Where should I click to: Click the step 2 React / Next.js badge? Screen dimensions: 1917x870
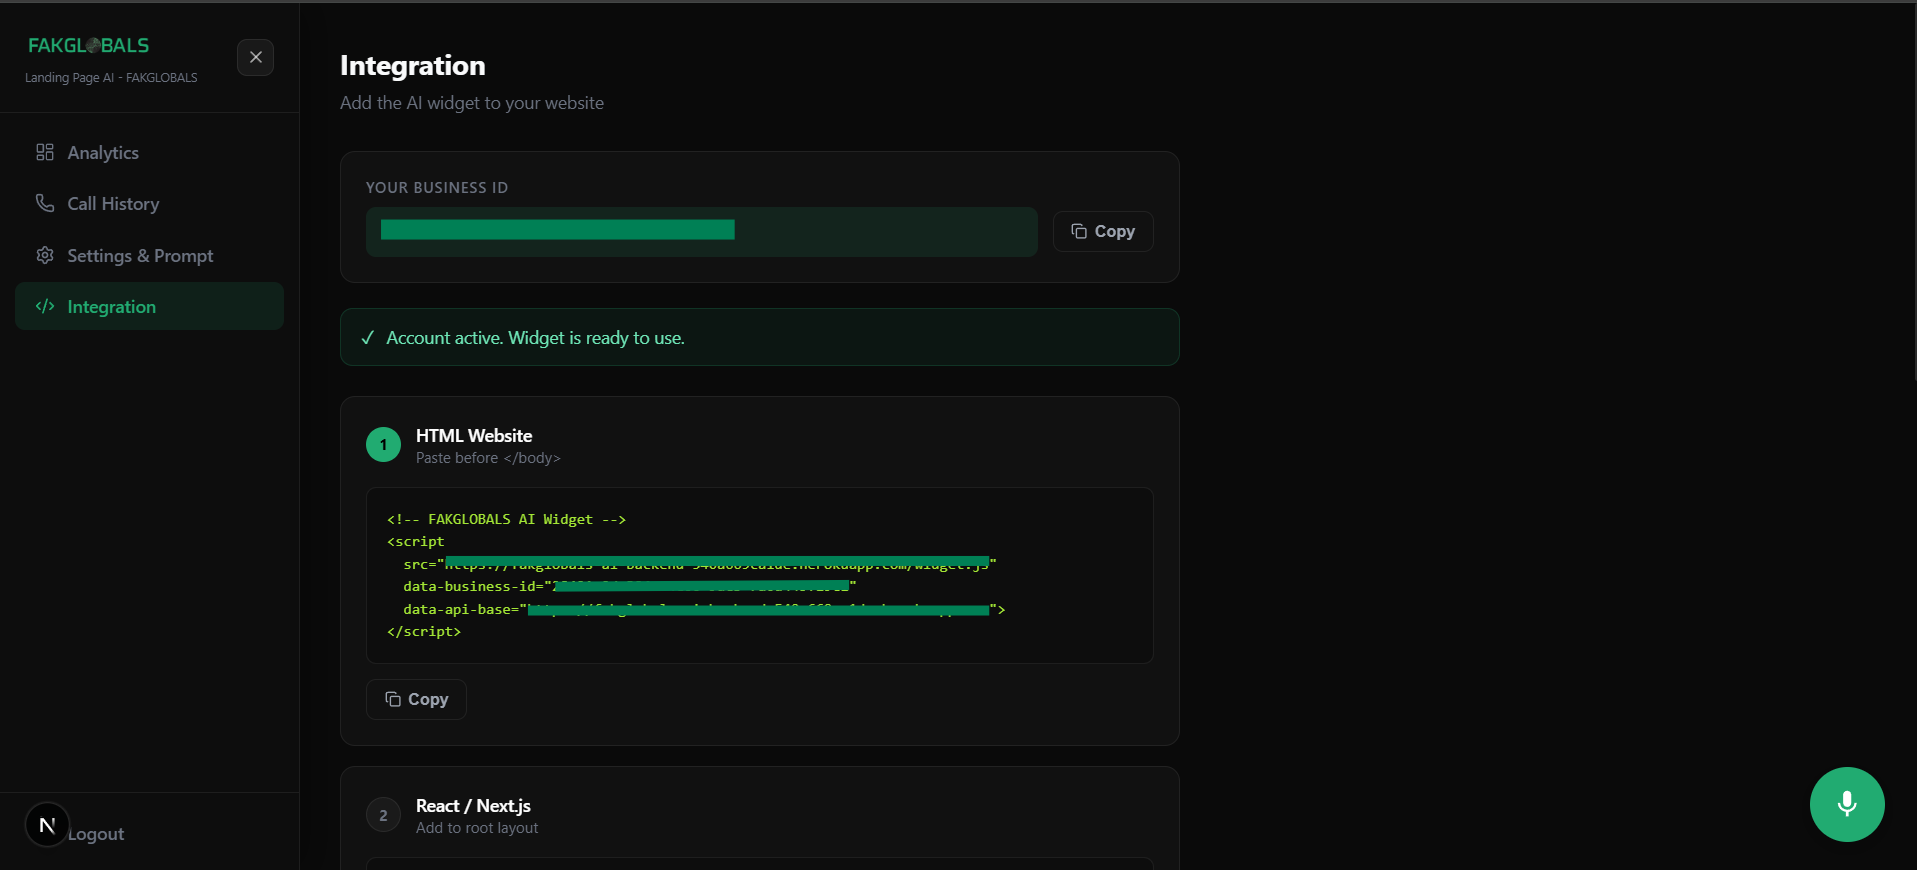(x=383, y=815)
